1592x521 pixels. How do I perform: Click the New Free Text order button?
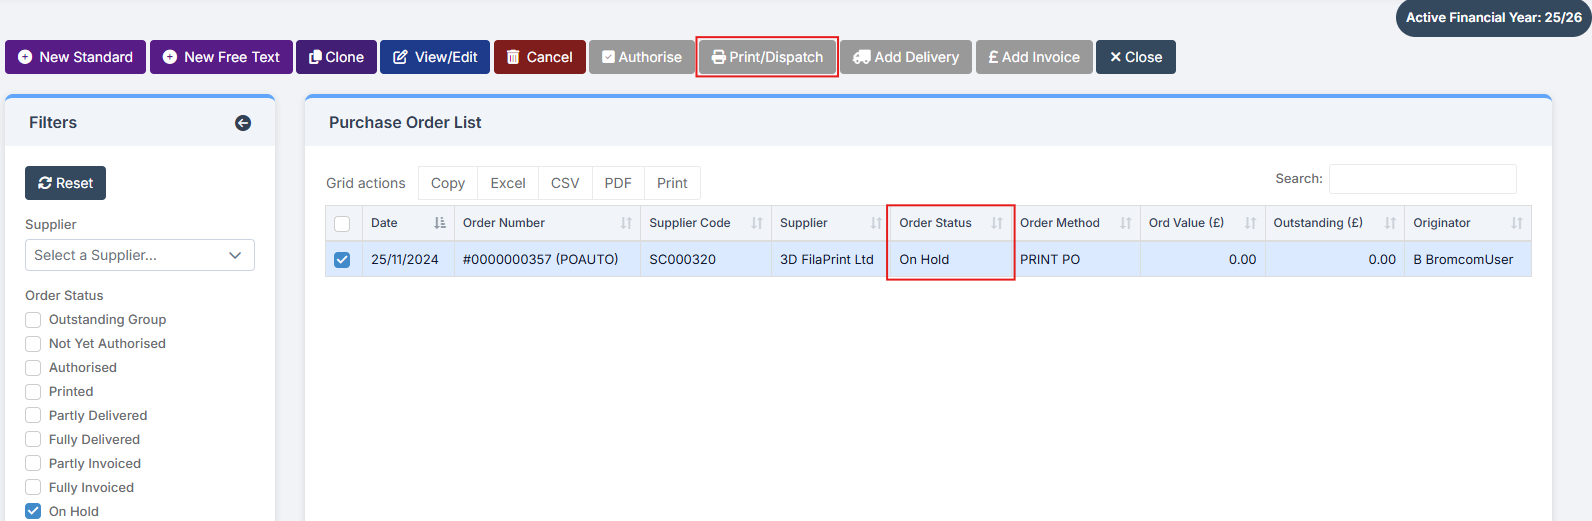click(221, 57)
